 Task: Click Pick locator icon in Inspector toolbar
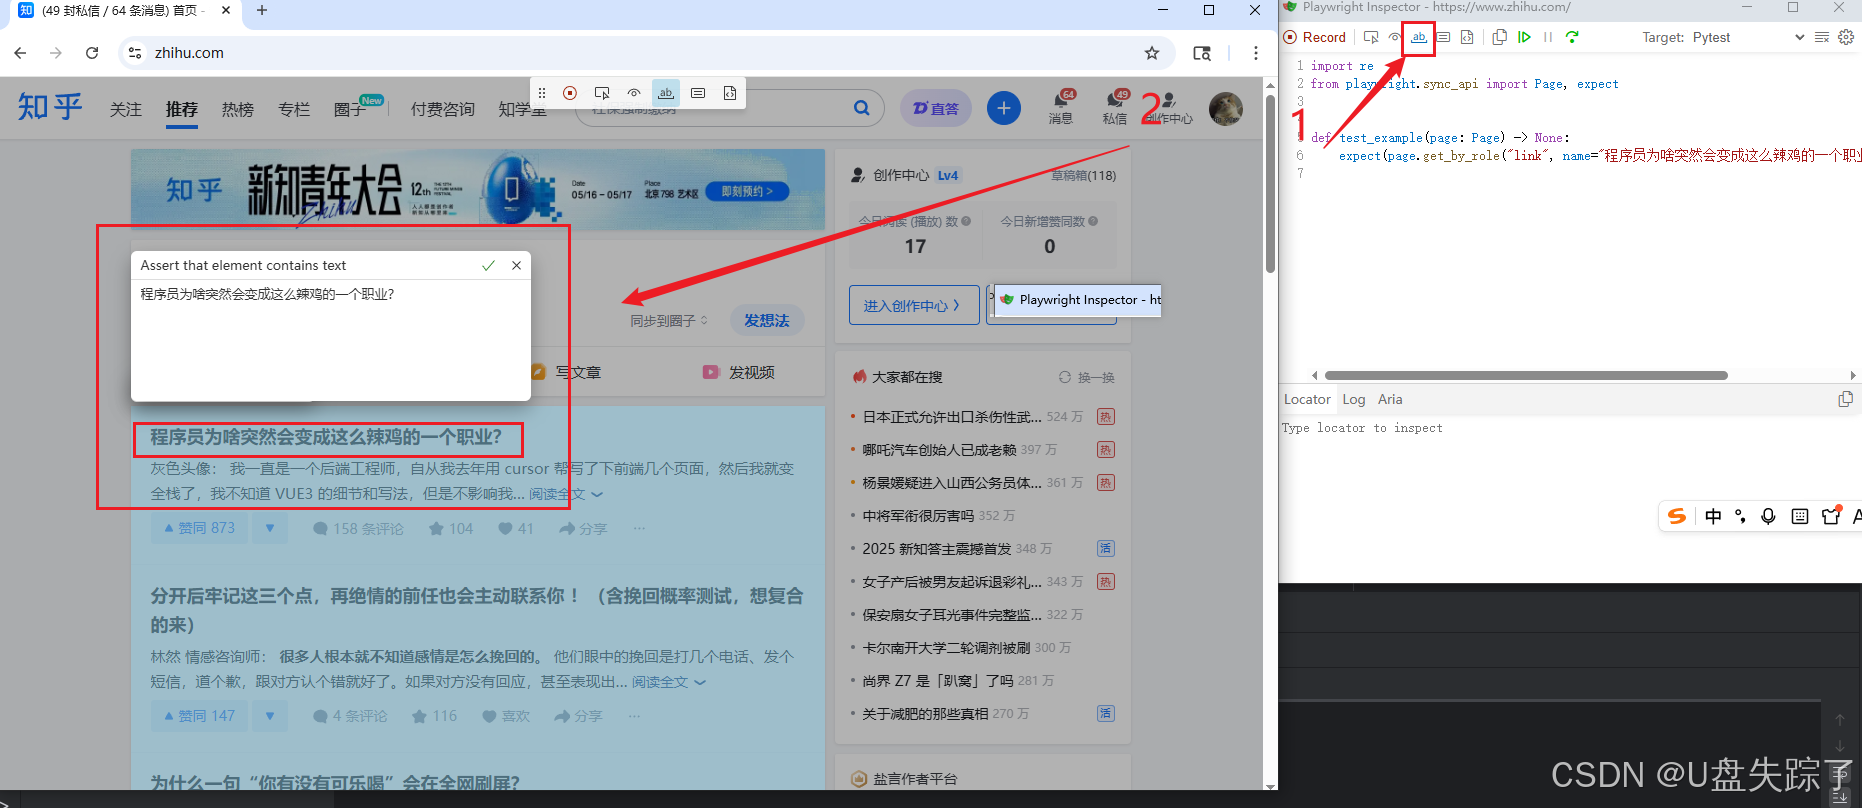coord(1371,37)
